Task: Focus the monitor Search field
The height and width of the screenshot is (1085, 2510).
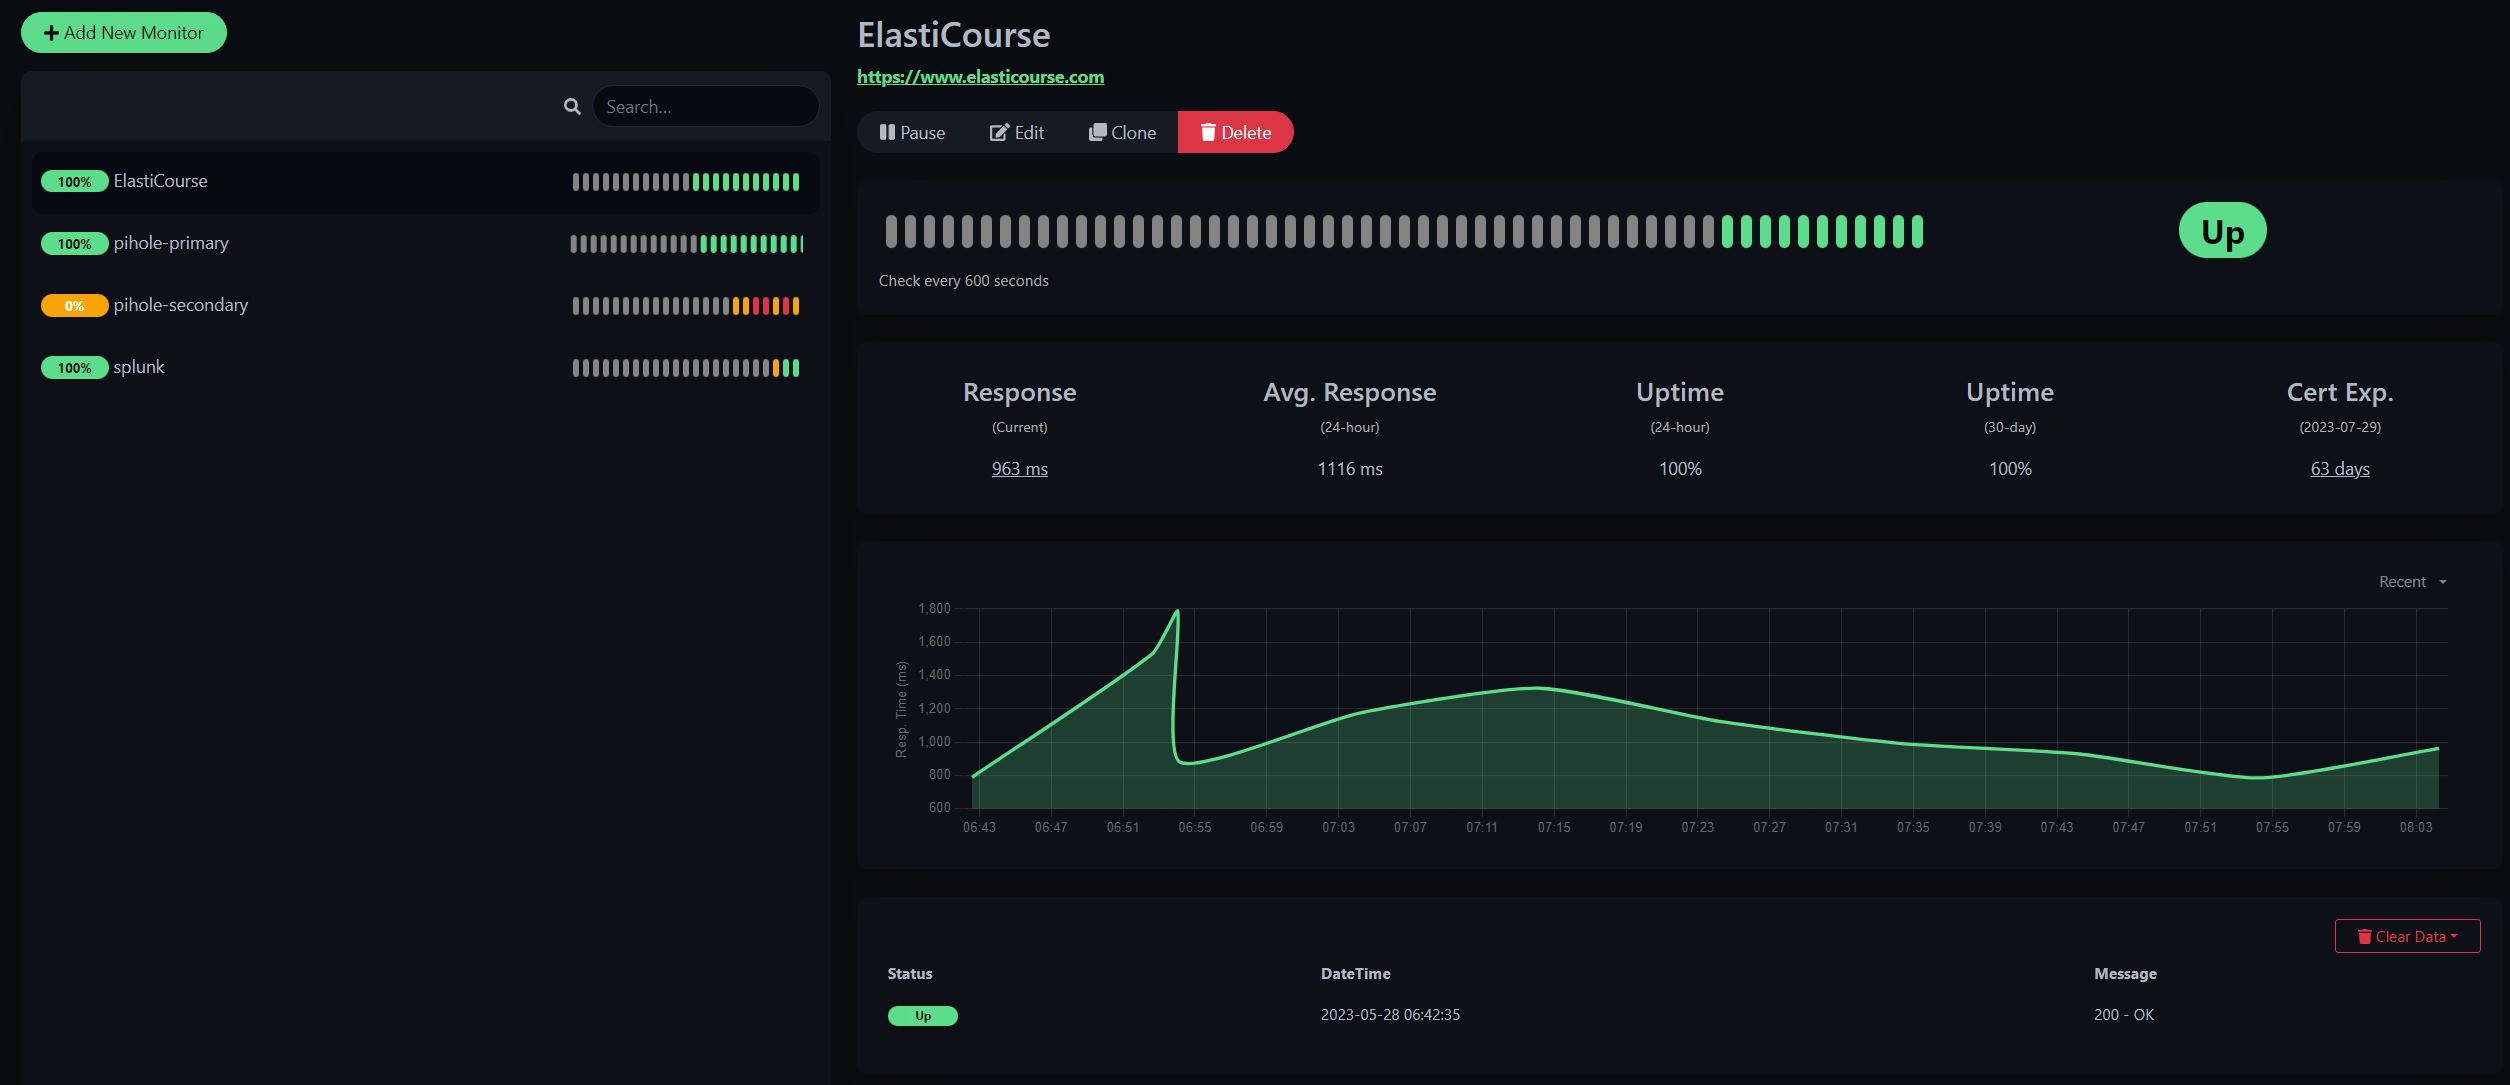Action: click(x=705, y=106)
